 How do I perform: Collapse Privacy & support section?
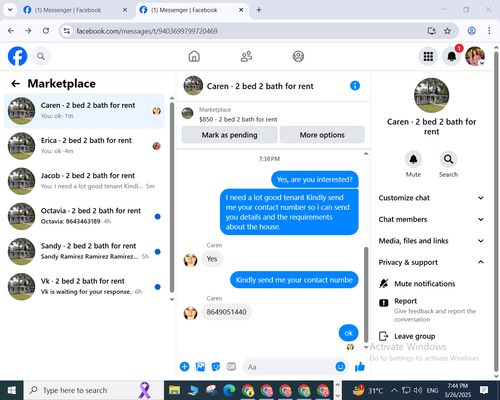(431, 262)
